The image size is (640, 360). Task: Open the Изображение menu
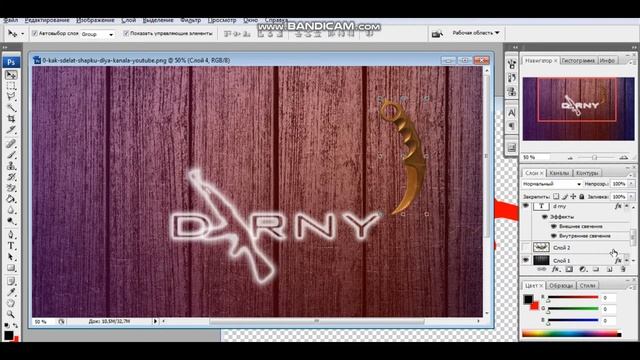[x=96, y=20]
